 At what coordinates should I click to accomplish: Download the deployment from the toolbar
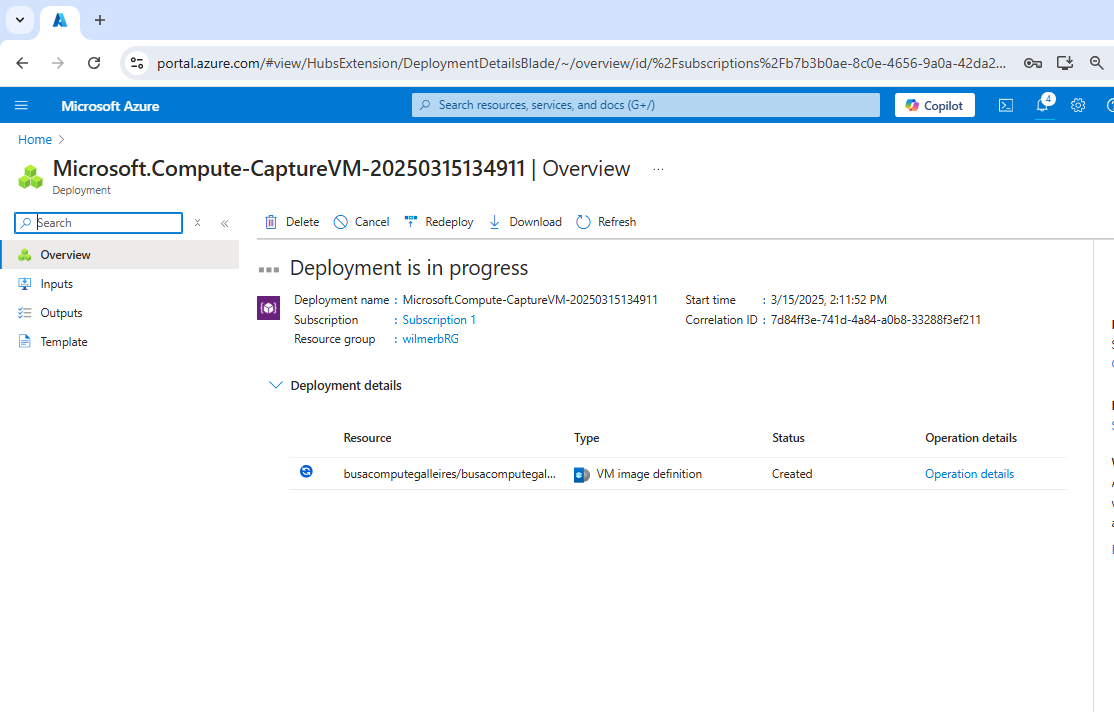coord(525,222)
